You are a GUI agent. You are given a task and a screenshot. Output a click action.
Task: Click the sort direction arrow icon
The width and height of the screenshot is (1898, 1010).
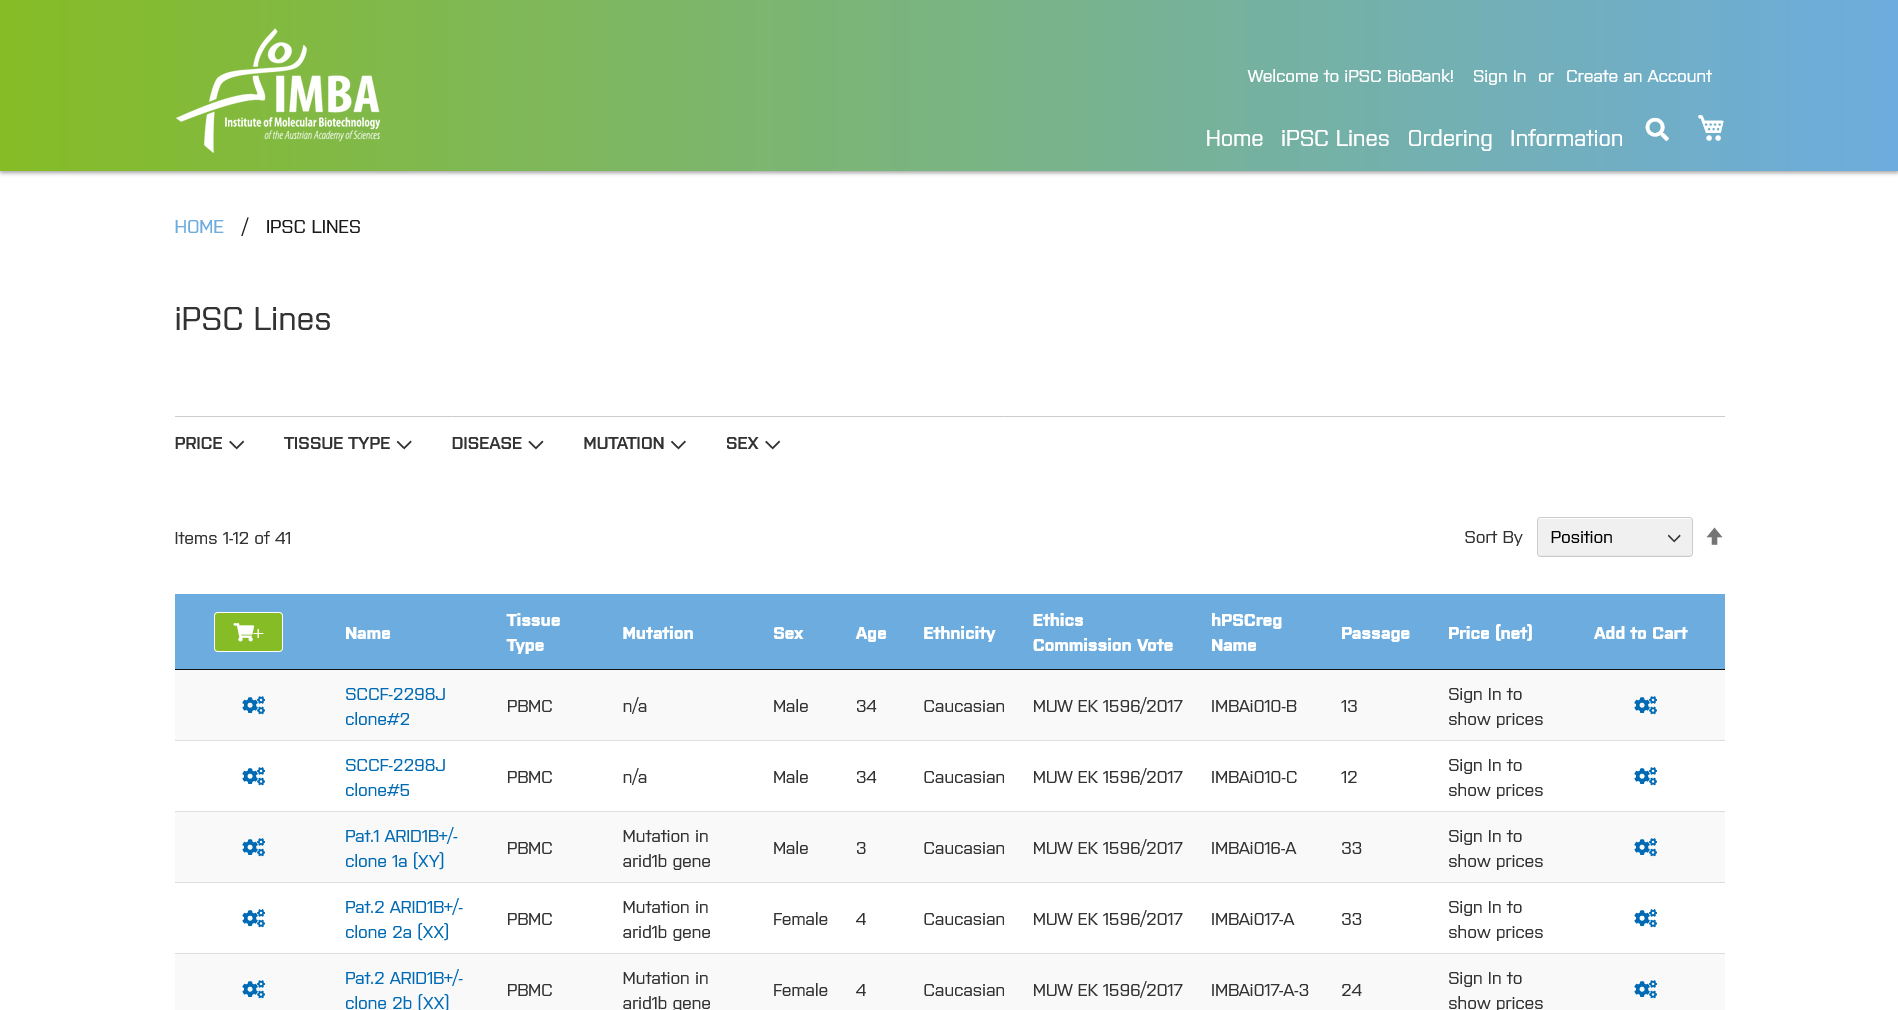point(1714,537)
